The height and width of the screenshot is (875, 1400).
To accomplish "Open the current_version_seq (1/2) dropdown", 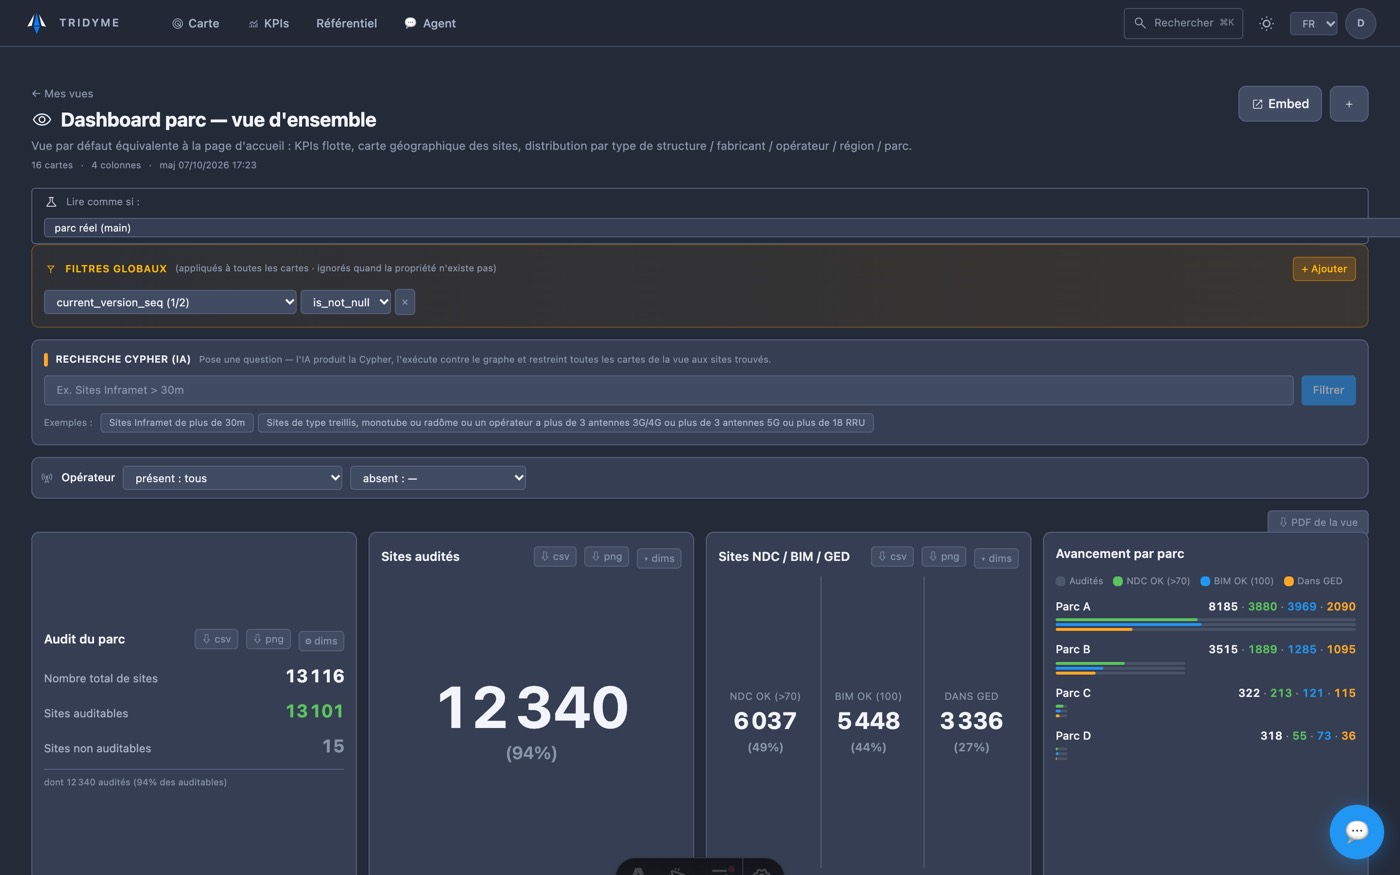I will [x=170, y=302].
